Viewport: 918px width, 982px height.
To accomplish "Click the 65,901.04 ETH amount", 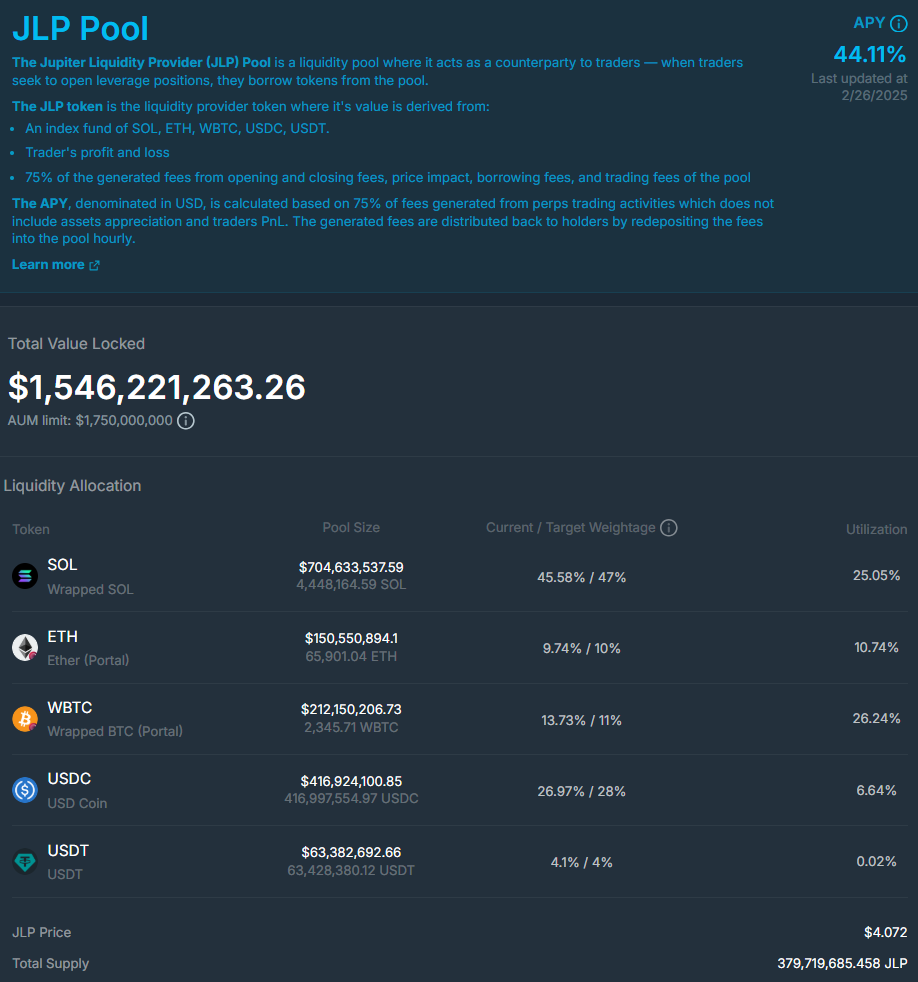I will [351, 657].
